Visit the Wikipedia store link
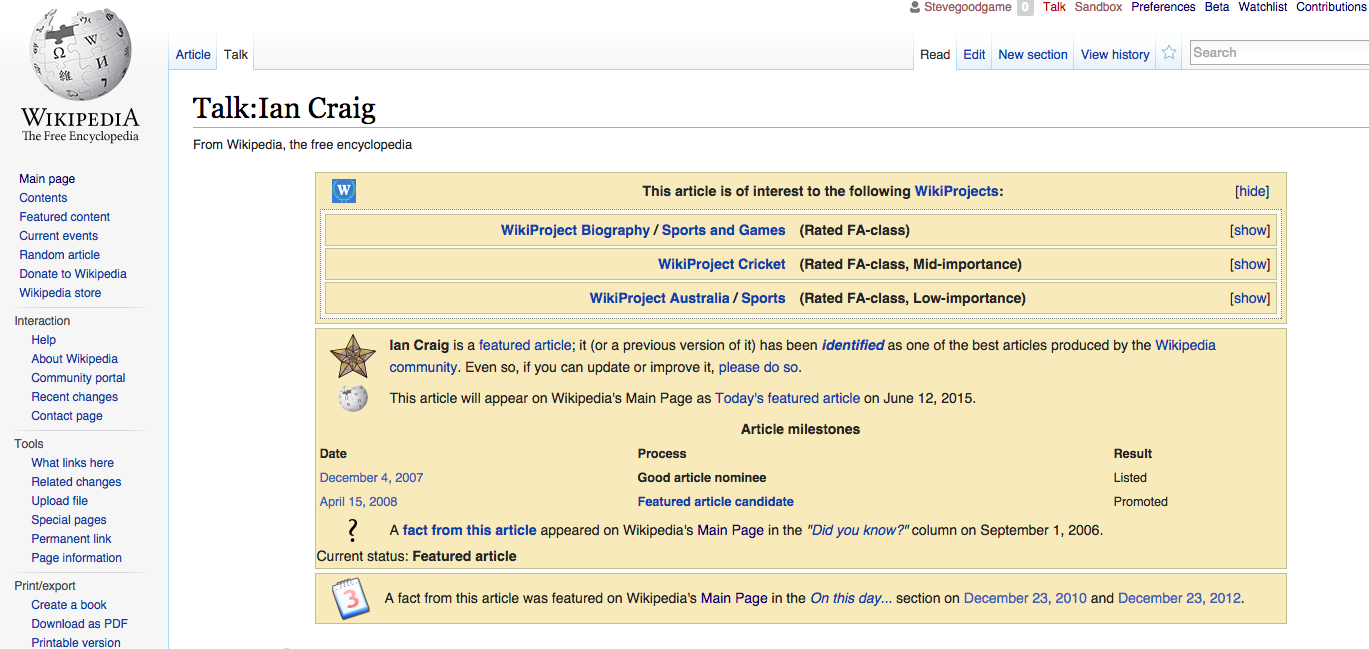This screenshot has height=649, width=1369. click(x=60, y=293)
